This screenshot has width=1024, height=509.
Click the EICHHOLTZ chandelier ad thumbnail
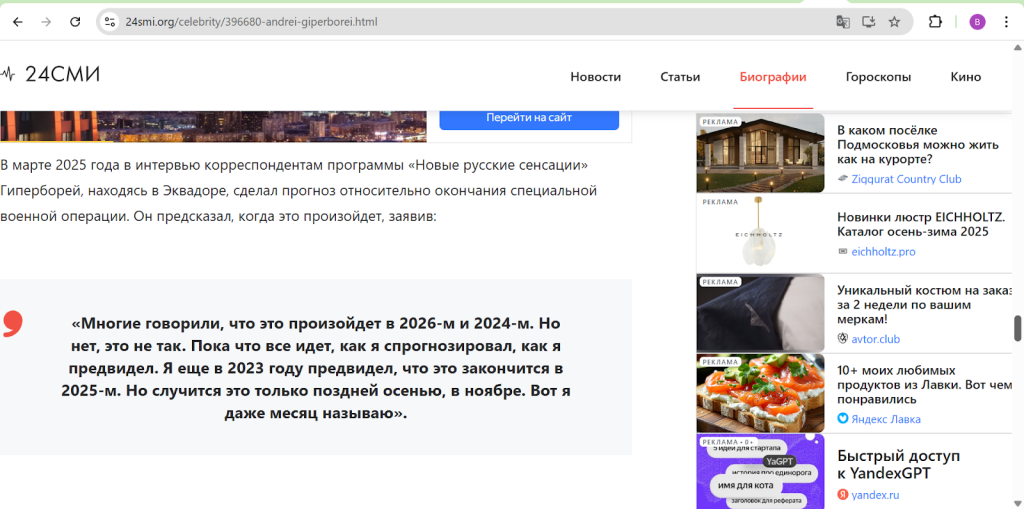click(x=760, y=233)
